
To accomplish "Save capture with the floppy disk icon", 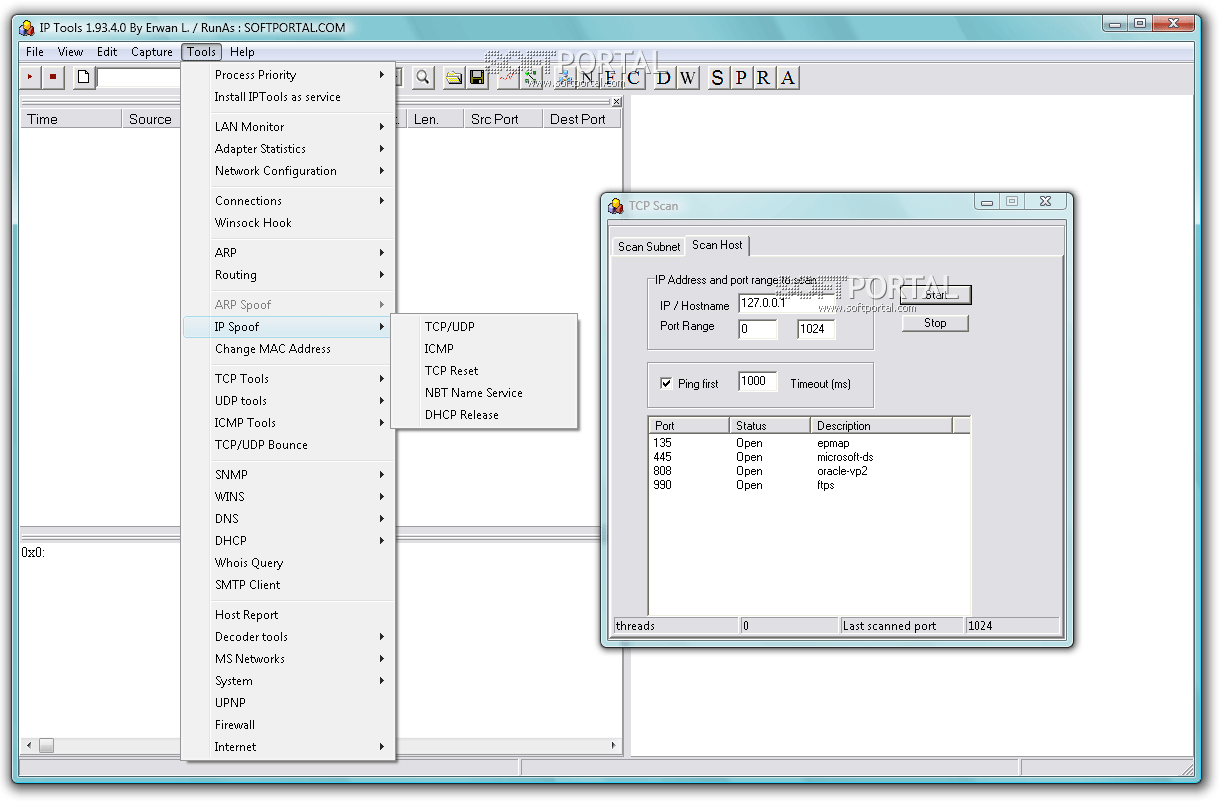I will (477, 77).
